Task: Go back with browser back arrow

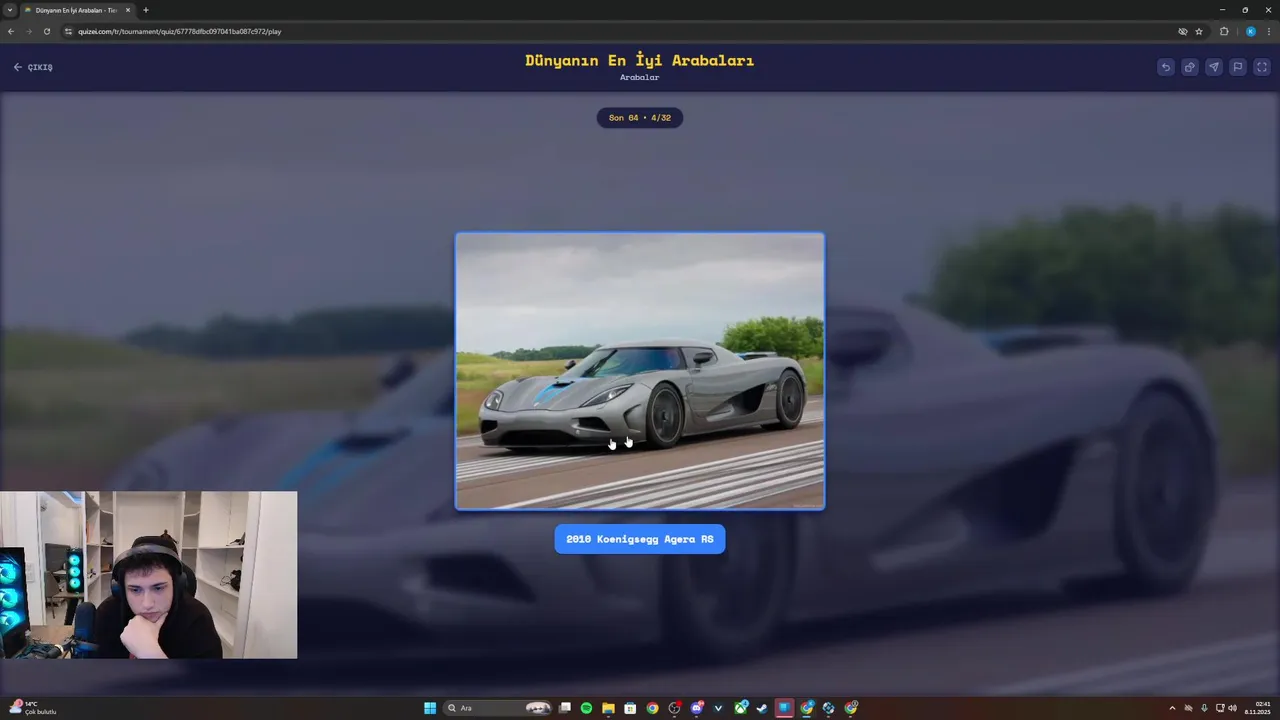Action: tap(11, 31)
